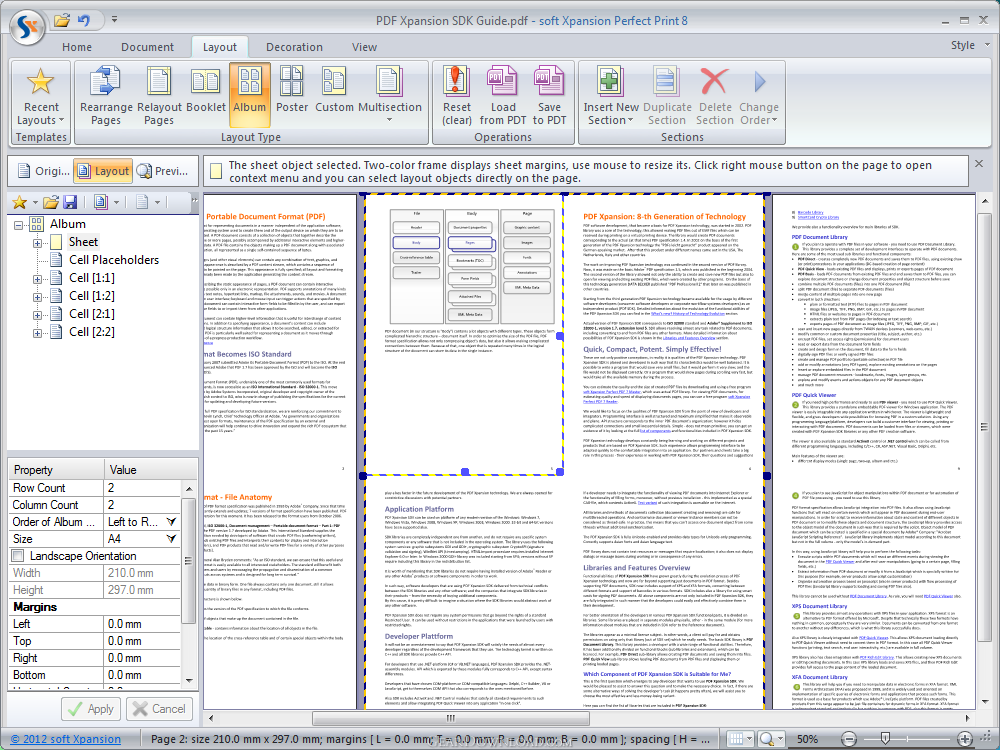Switch to Original view mode
Image resolution: width=1000 pixels, height=750 pixels.
(x=43, y=171)
